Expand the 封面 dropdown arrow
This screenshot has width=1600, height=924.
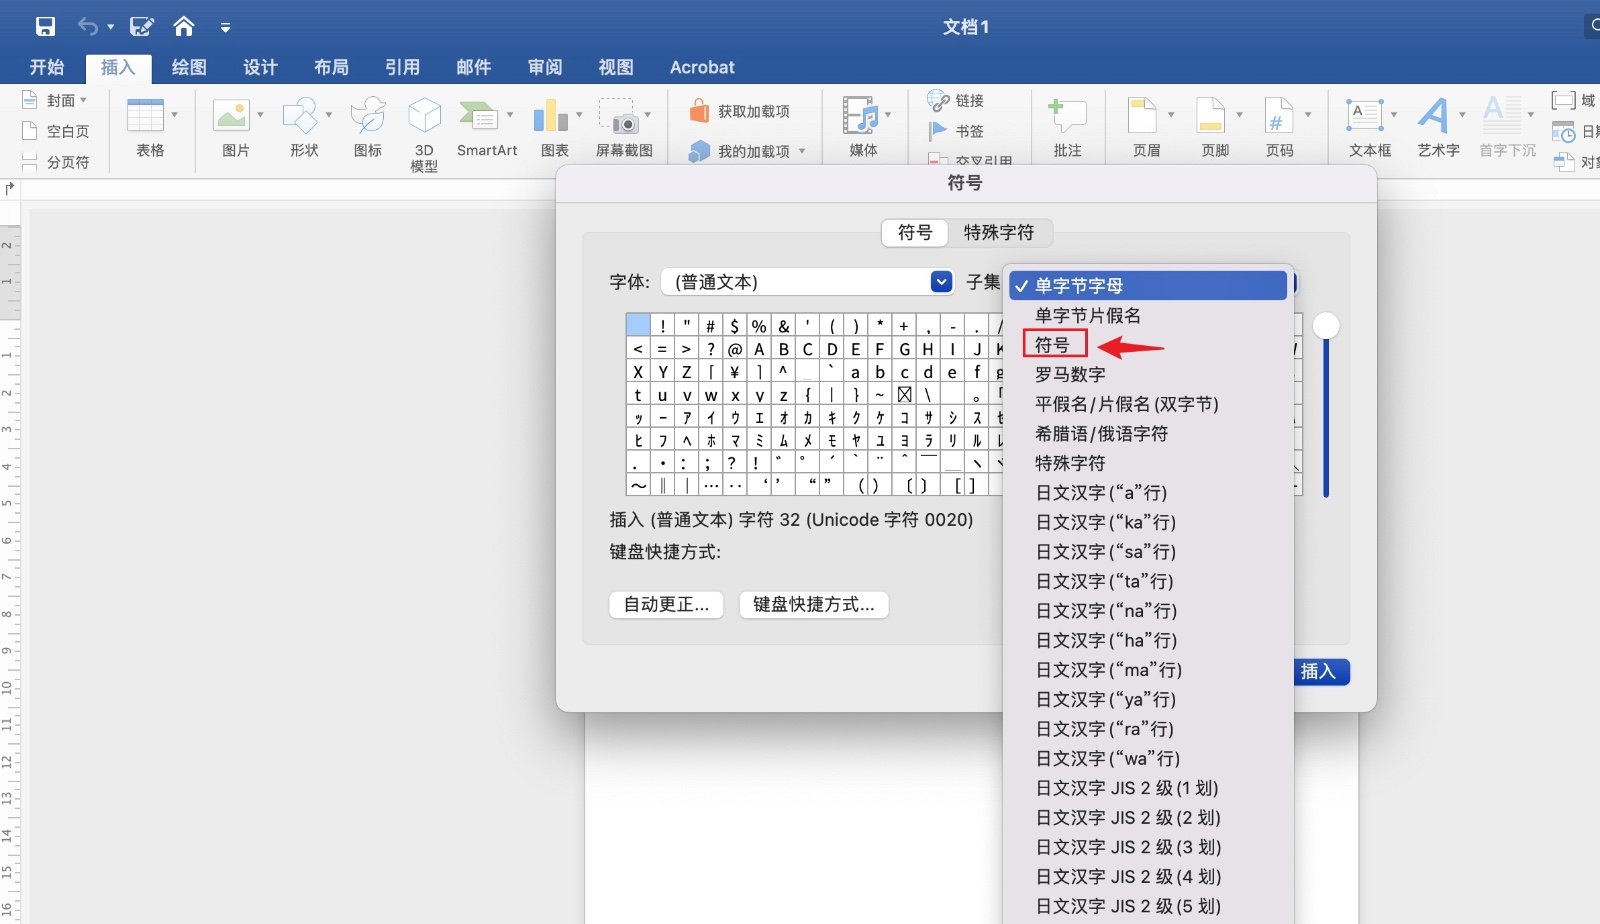[x=83, y=100]
